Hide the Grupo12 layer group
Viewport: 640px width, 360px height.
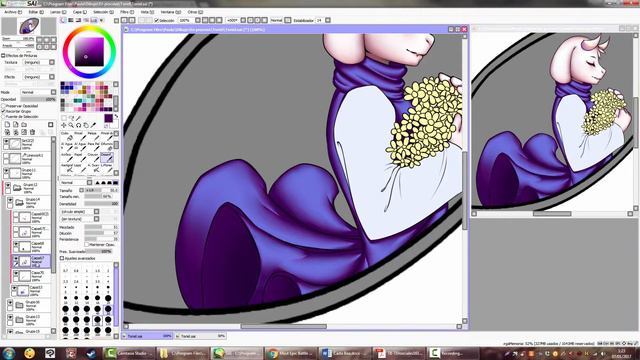[8, 185]
